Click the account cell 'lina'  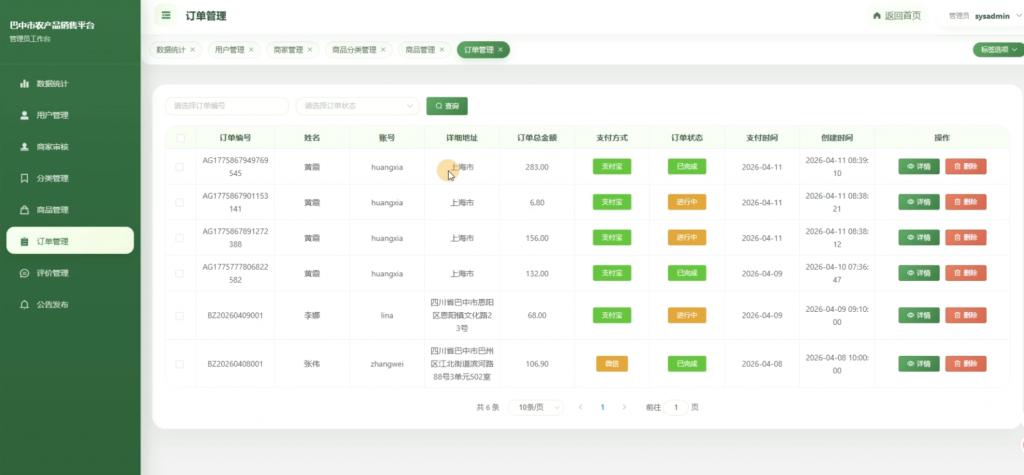click(x=387, y=316)
